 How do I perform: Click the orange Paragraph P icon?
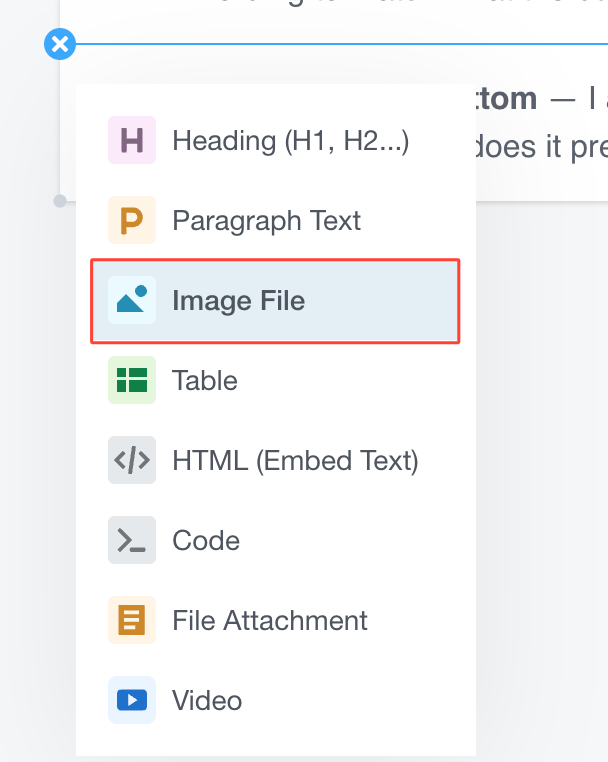(132, 220)
